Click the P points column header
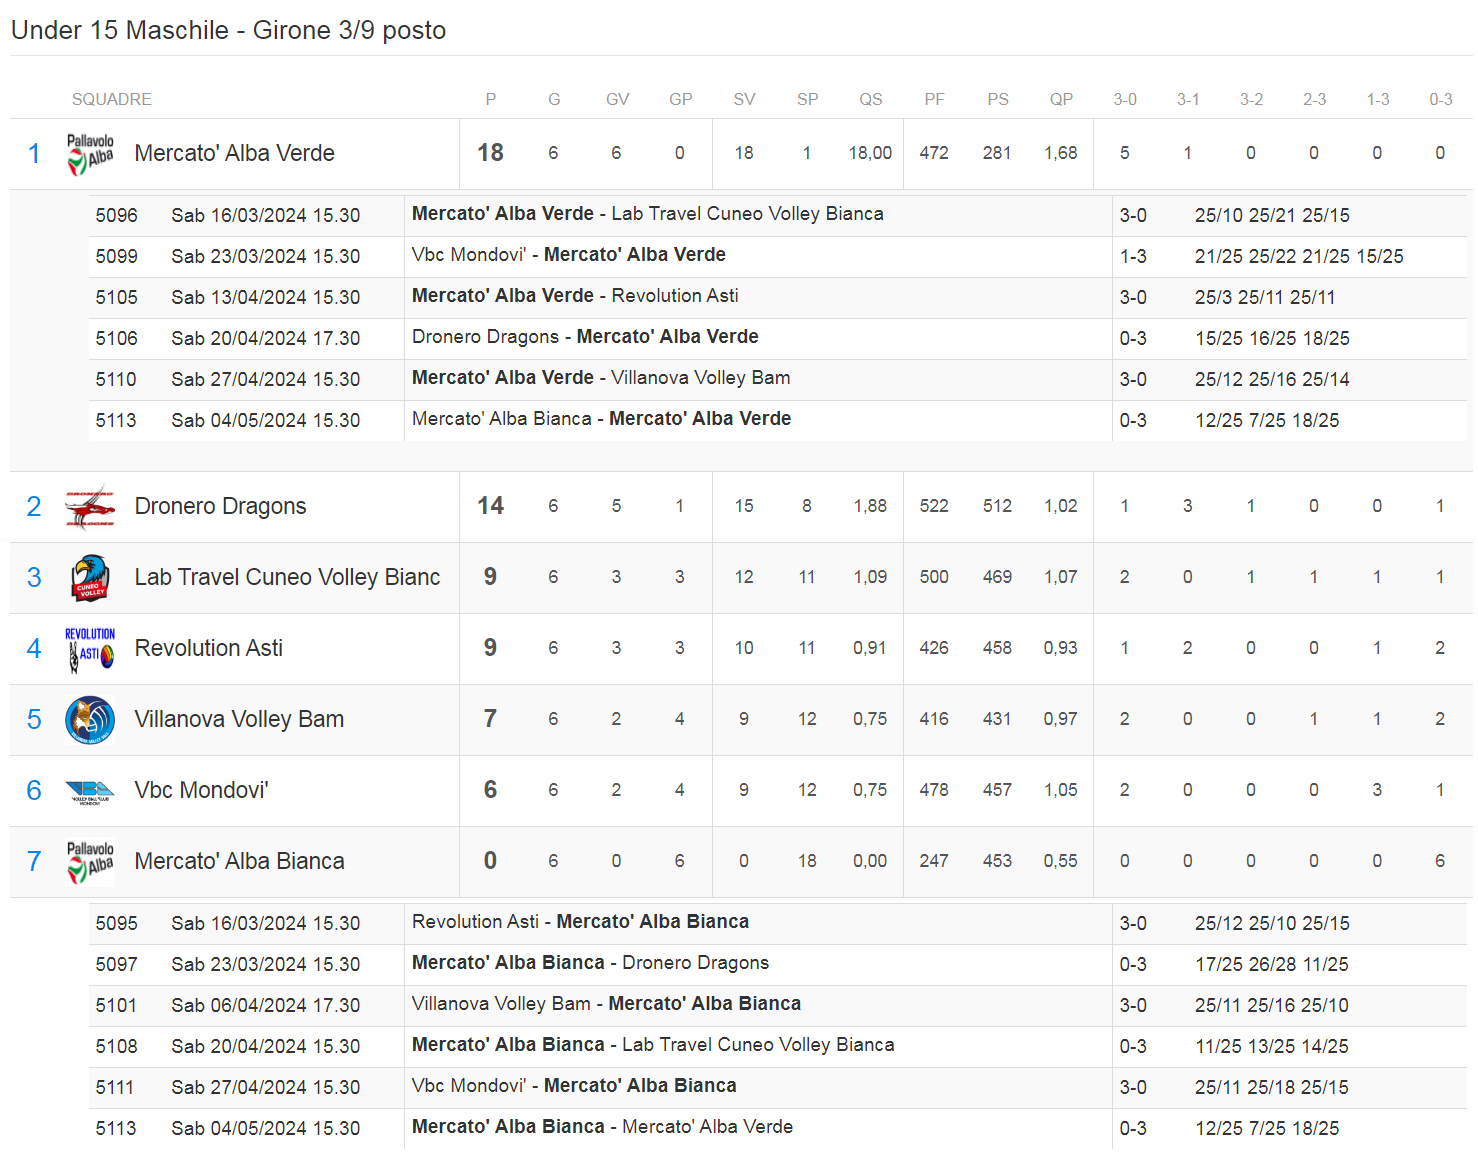This screenshot has height=1153, width=1478. [491, 99]
